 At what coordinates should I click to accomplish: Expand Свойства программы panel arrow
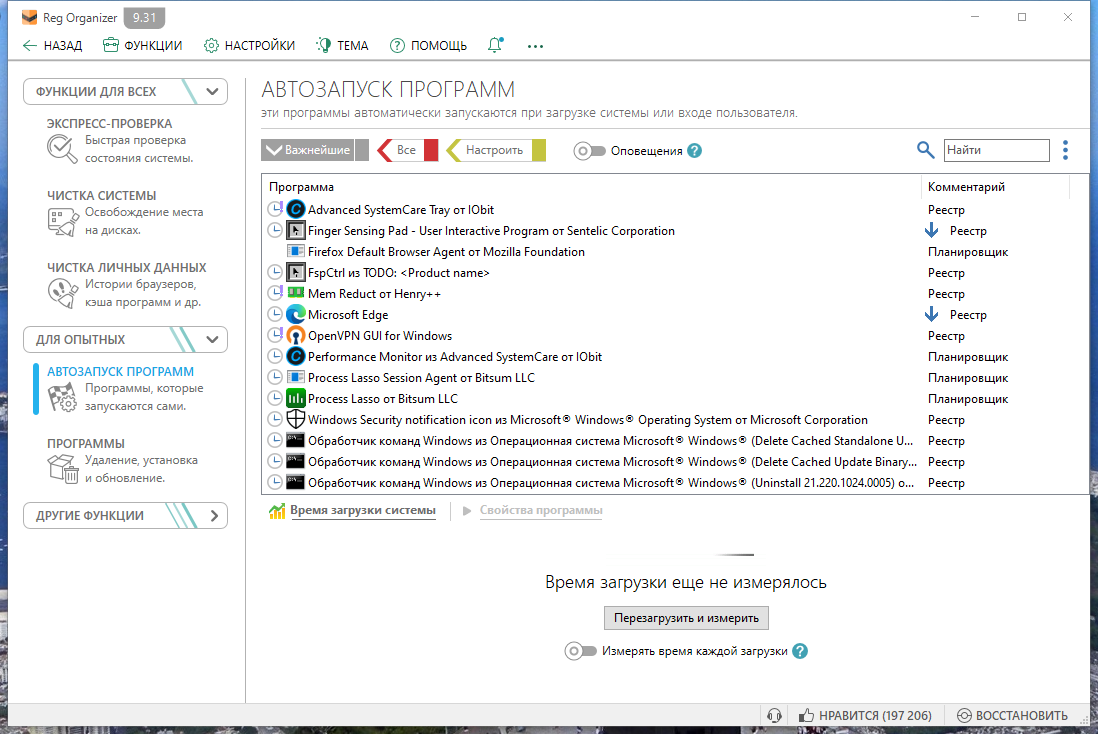pyautogui.click(x=467, y=511)
